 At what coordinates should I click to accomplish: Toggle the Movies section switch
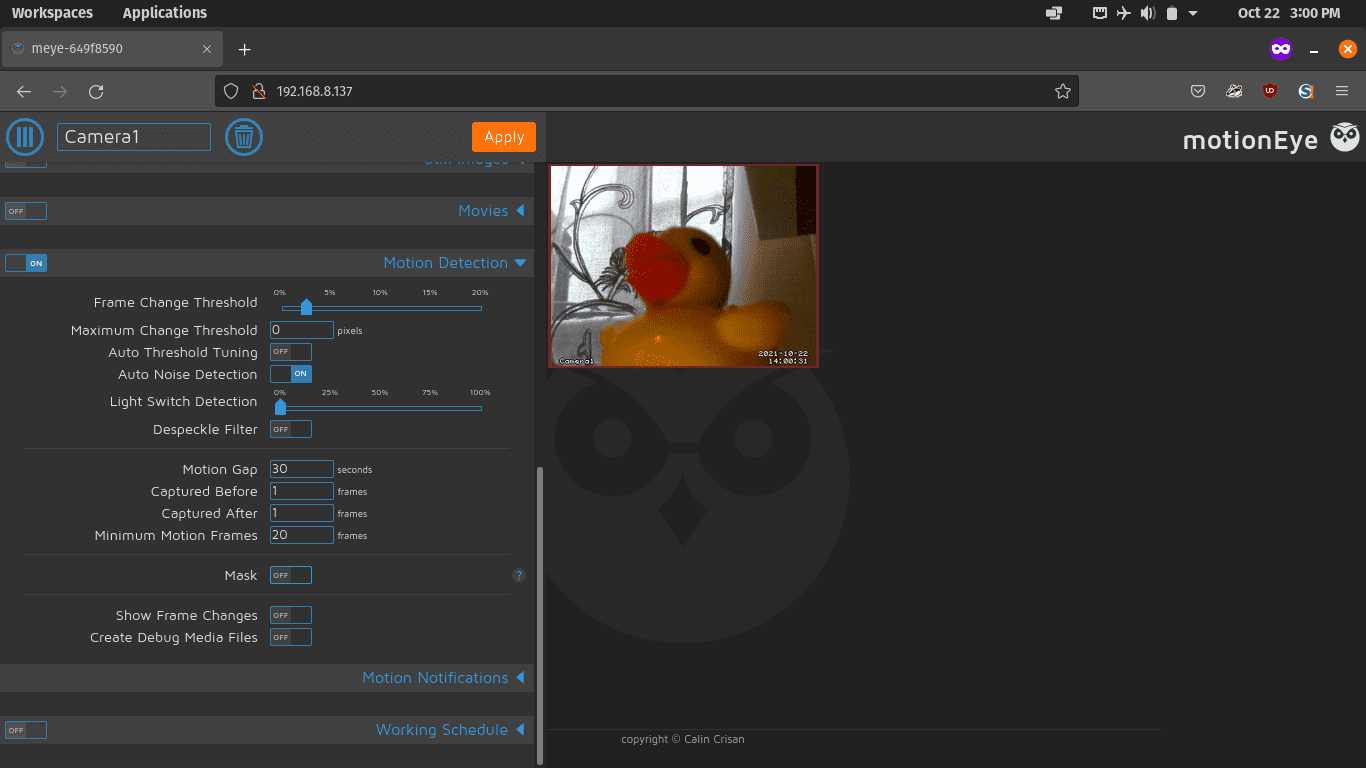click(x=26, y=211)
